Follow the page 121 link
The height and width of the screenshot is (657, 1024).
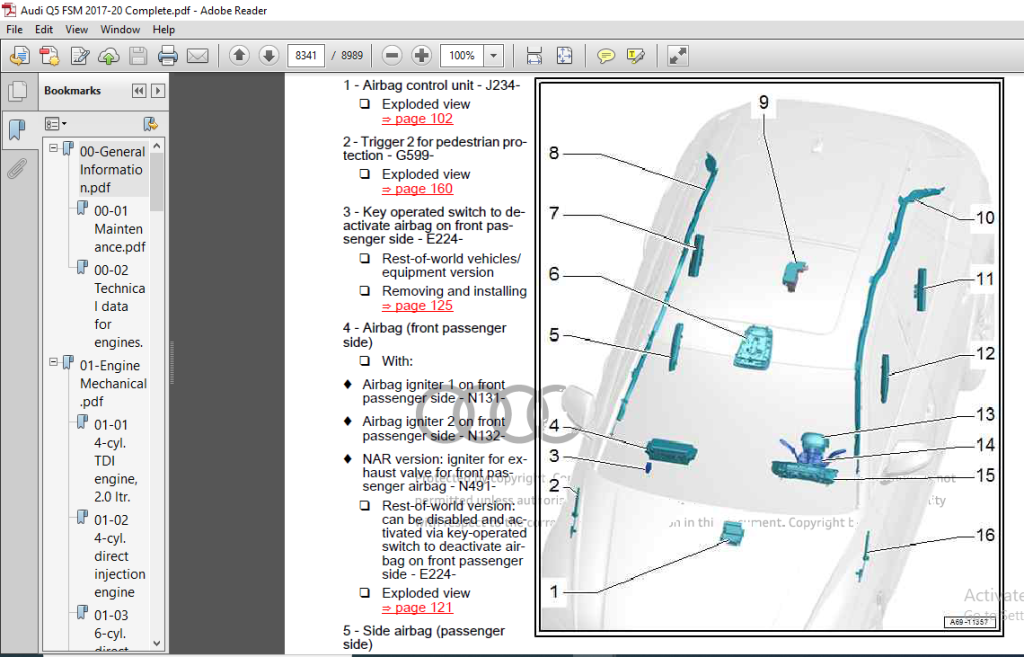click(417, 607)
